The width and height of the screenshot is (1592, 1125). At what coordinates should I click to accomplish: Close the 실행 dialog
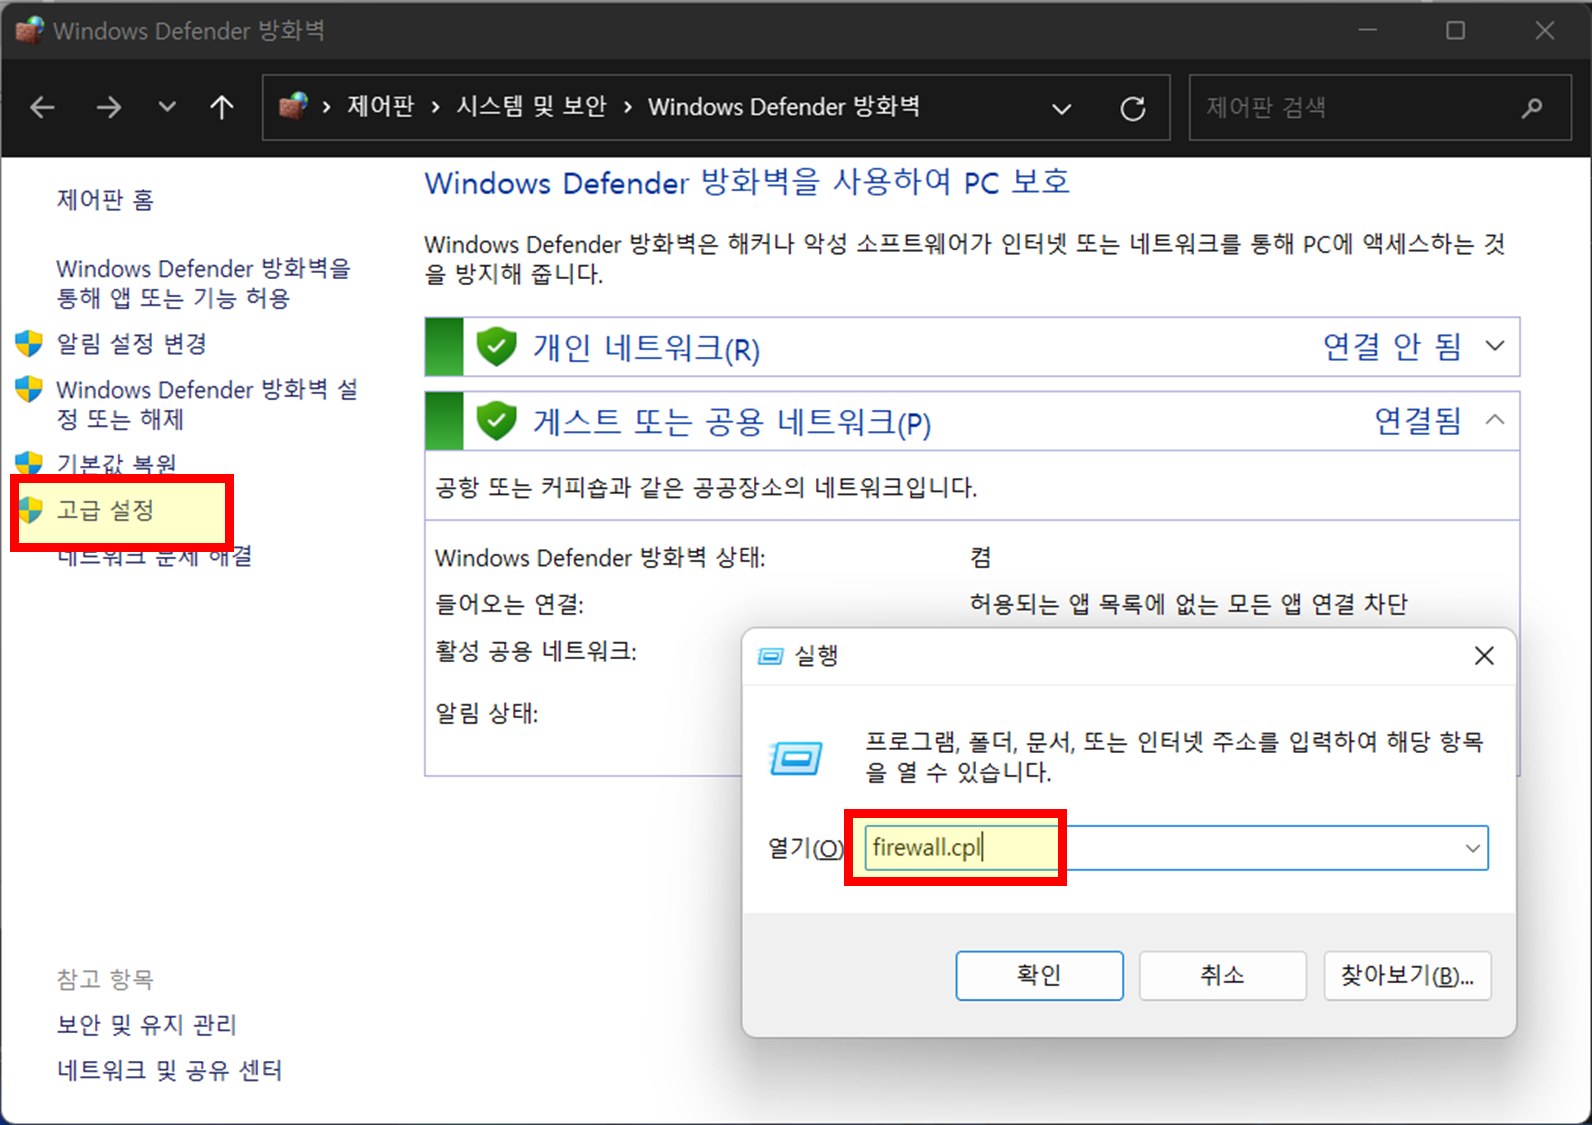coord(1484,655)
